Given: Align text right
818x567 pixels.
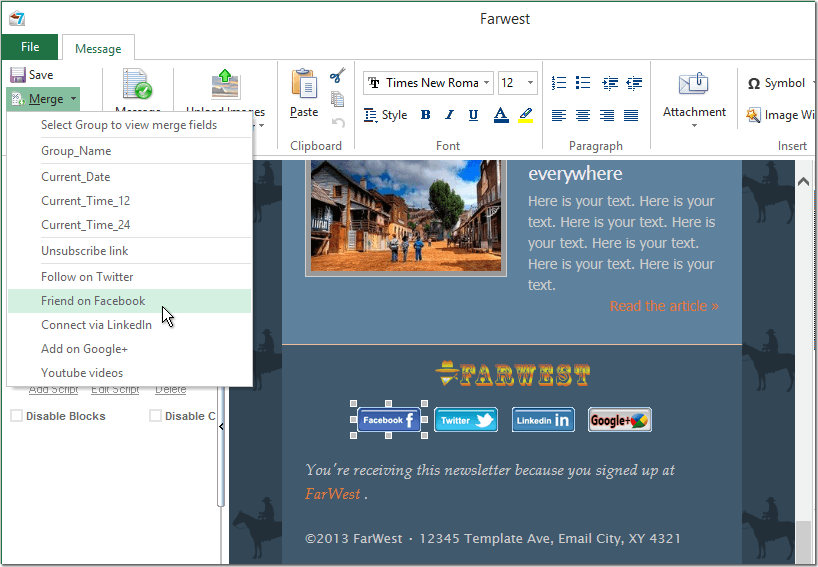Looking at the screenshot, I should (x=607, y=115).
